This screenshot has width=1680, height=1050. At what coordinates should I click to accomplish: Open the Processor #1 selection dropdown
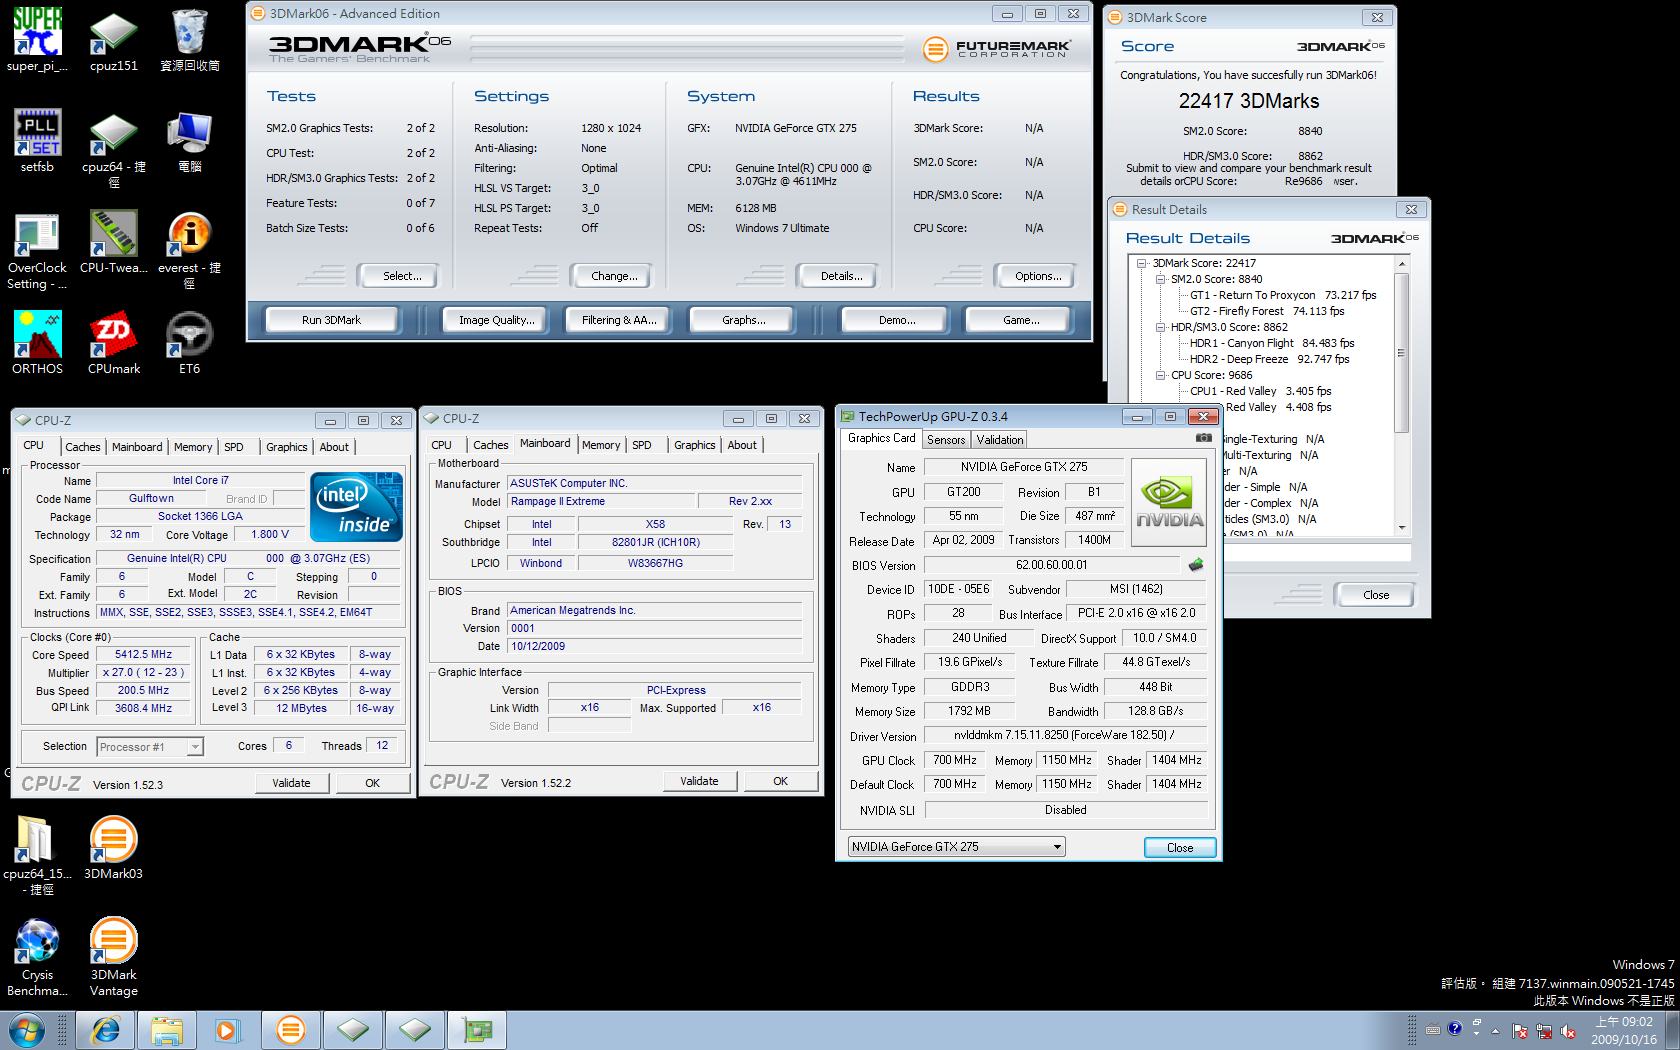195,747
